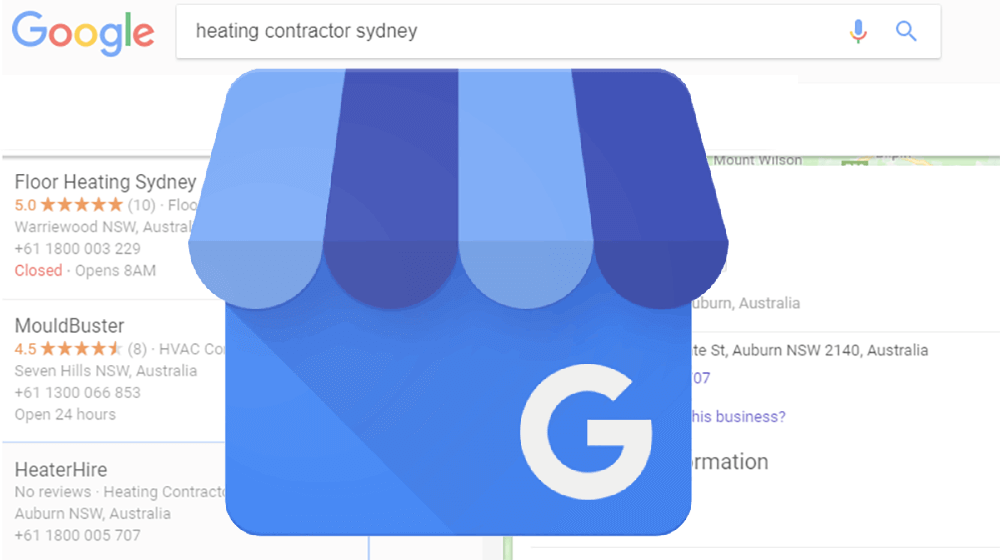Click the Google My Business storefront icon
This screenshot has width=1000, height=560.
pos(459,302)
